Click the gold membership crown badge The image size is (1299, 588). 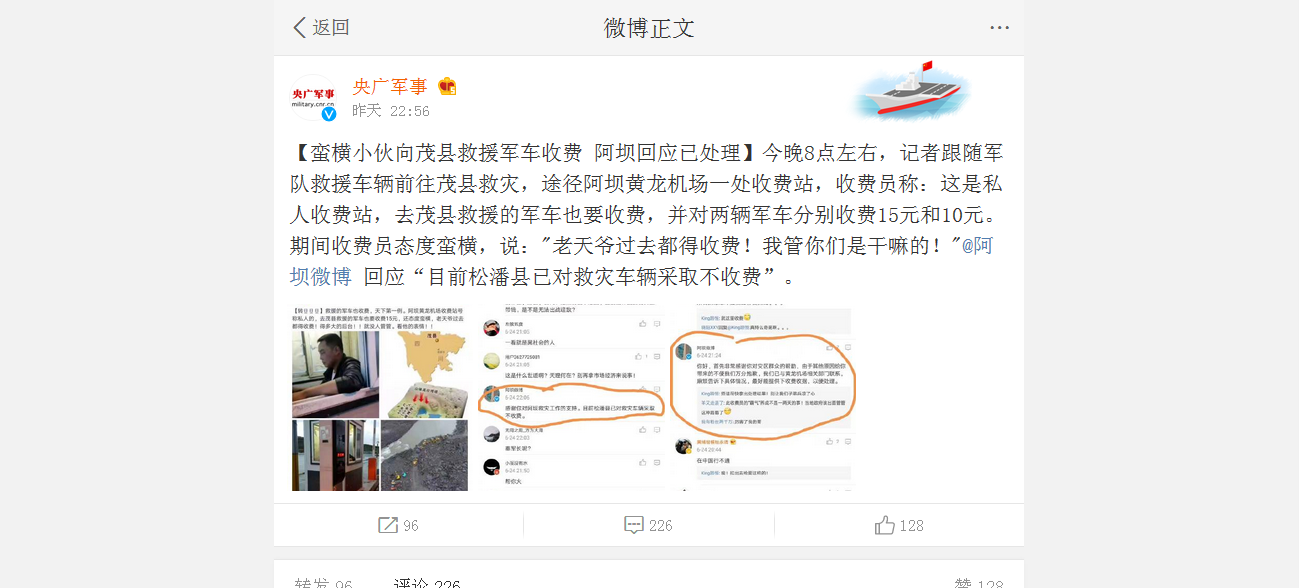[447, 87]
